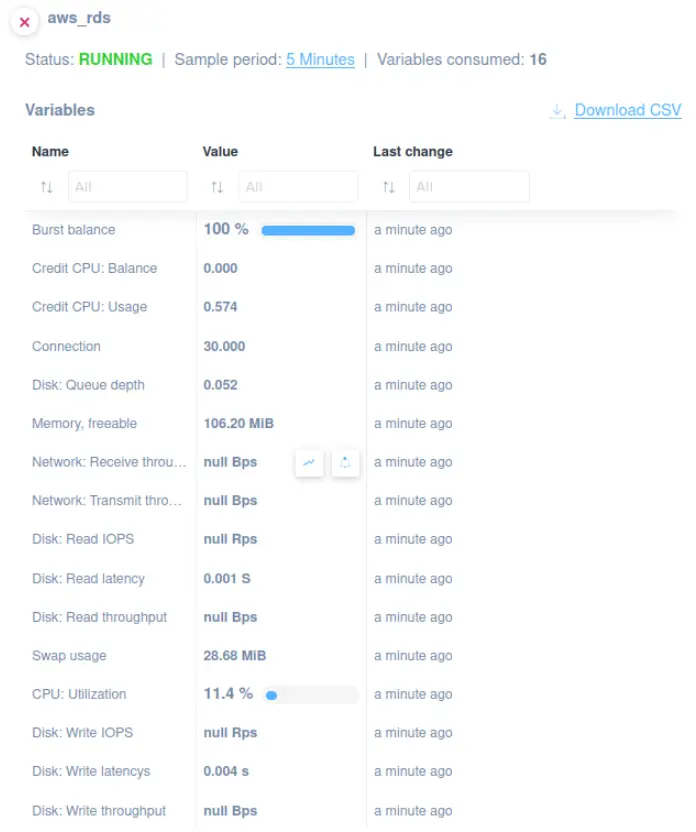Select the Credit CPU: Balance row name
This screenshot has width=696, height=832.
click(94, 268)
